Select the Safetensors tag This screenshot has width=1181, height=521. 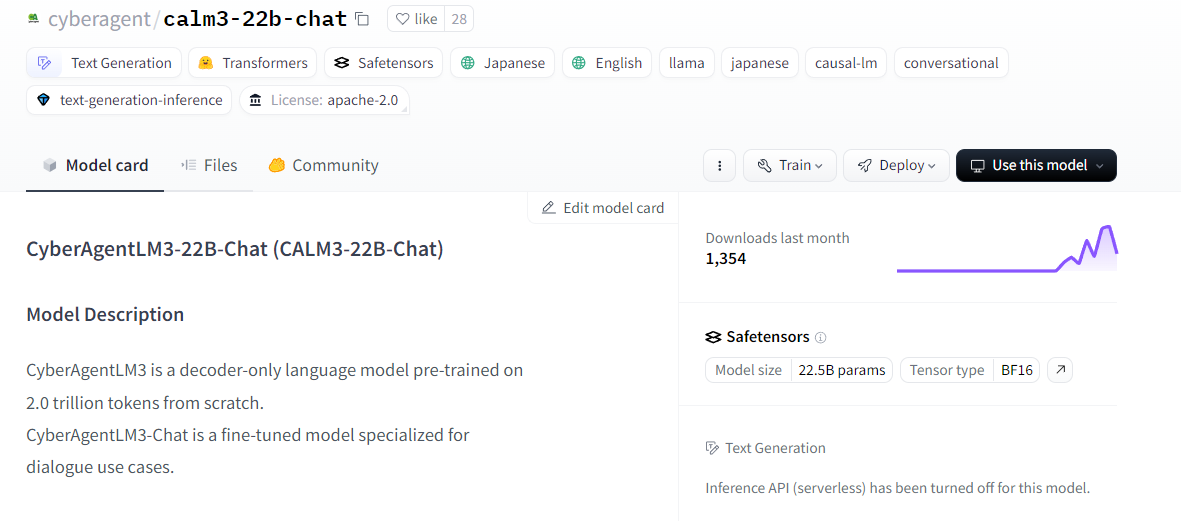click(384, 62)
